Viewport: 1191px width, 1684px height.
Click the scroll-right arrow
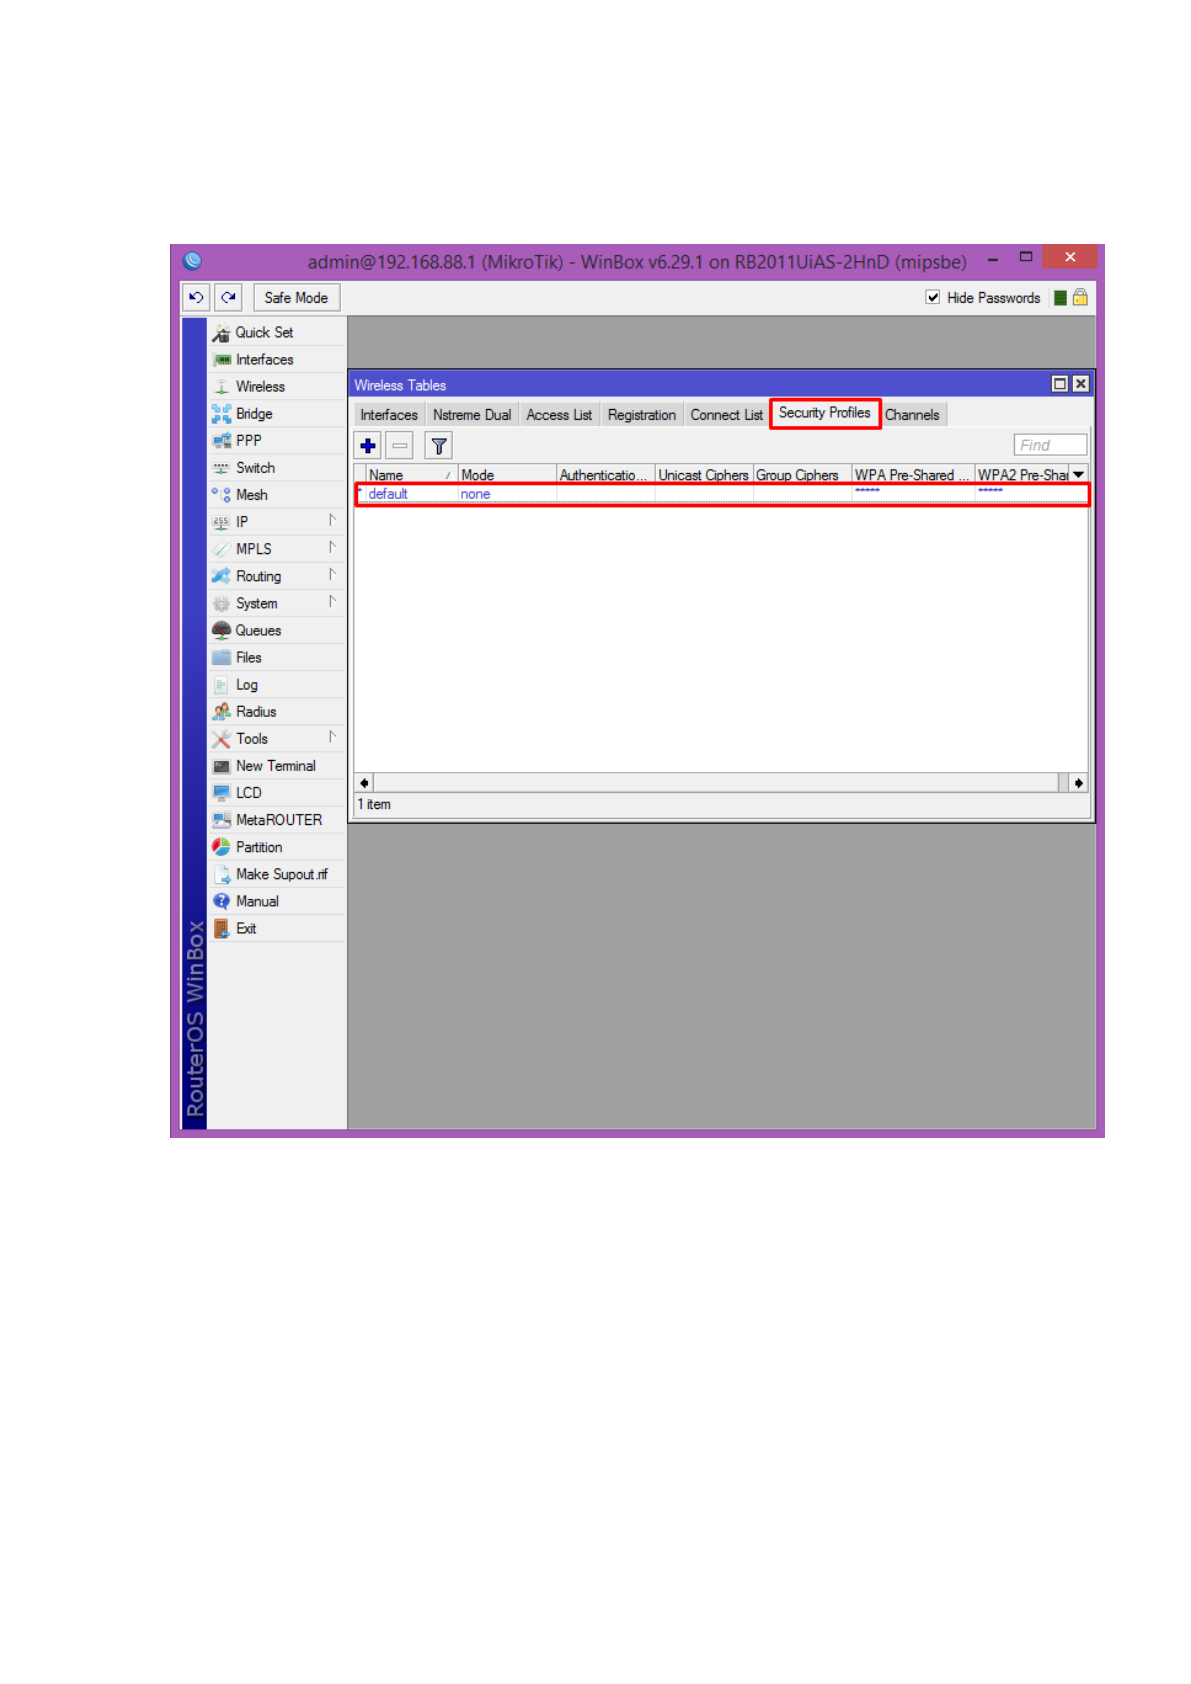point(1078,783)
